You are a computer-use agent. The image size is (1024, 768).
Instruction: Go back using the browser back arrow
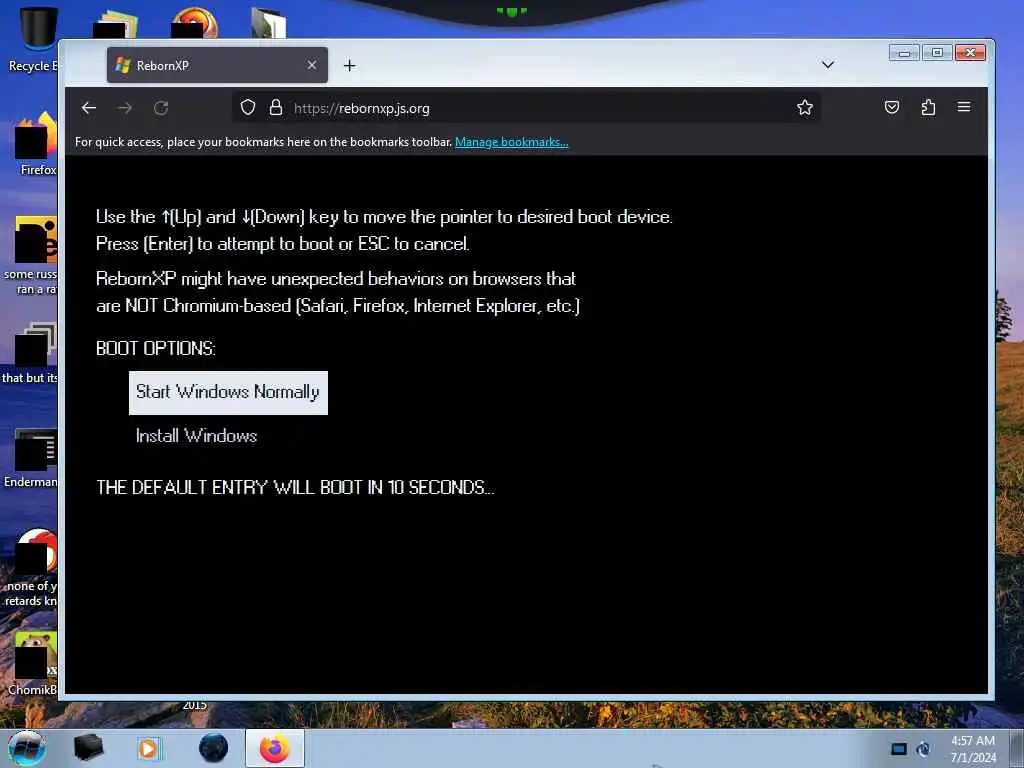89,108
